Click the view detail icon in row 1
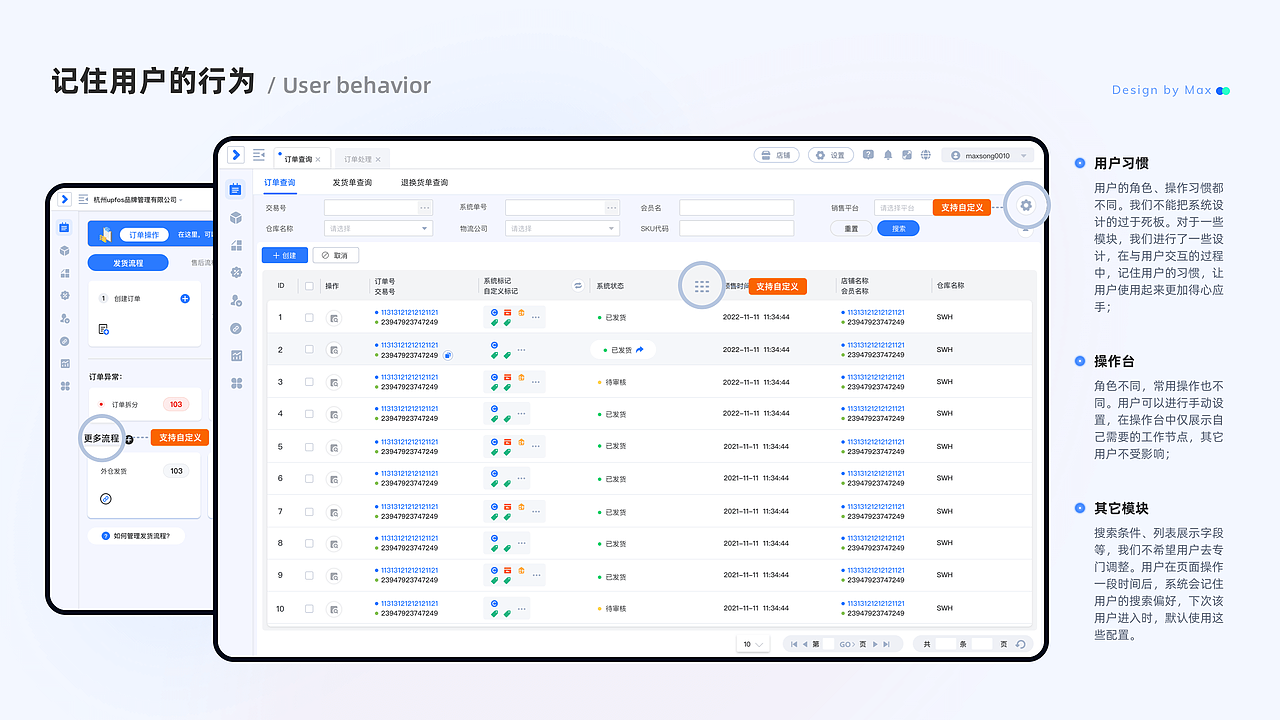 pyautogui.click(x=333, y=317)
